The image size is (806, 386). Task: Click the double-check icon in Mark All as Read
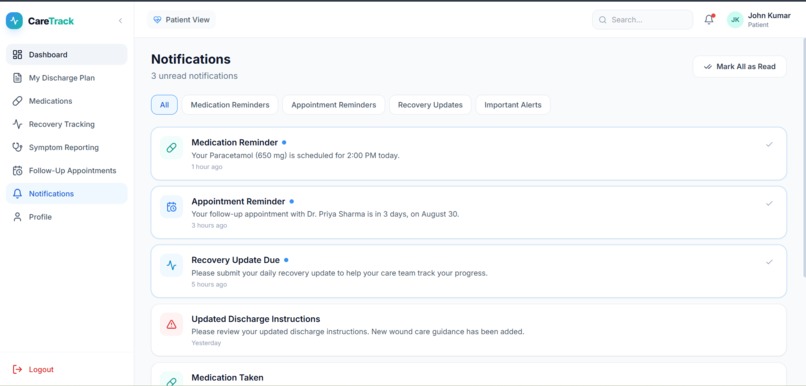[707, 66]
